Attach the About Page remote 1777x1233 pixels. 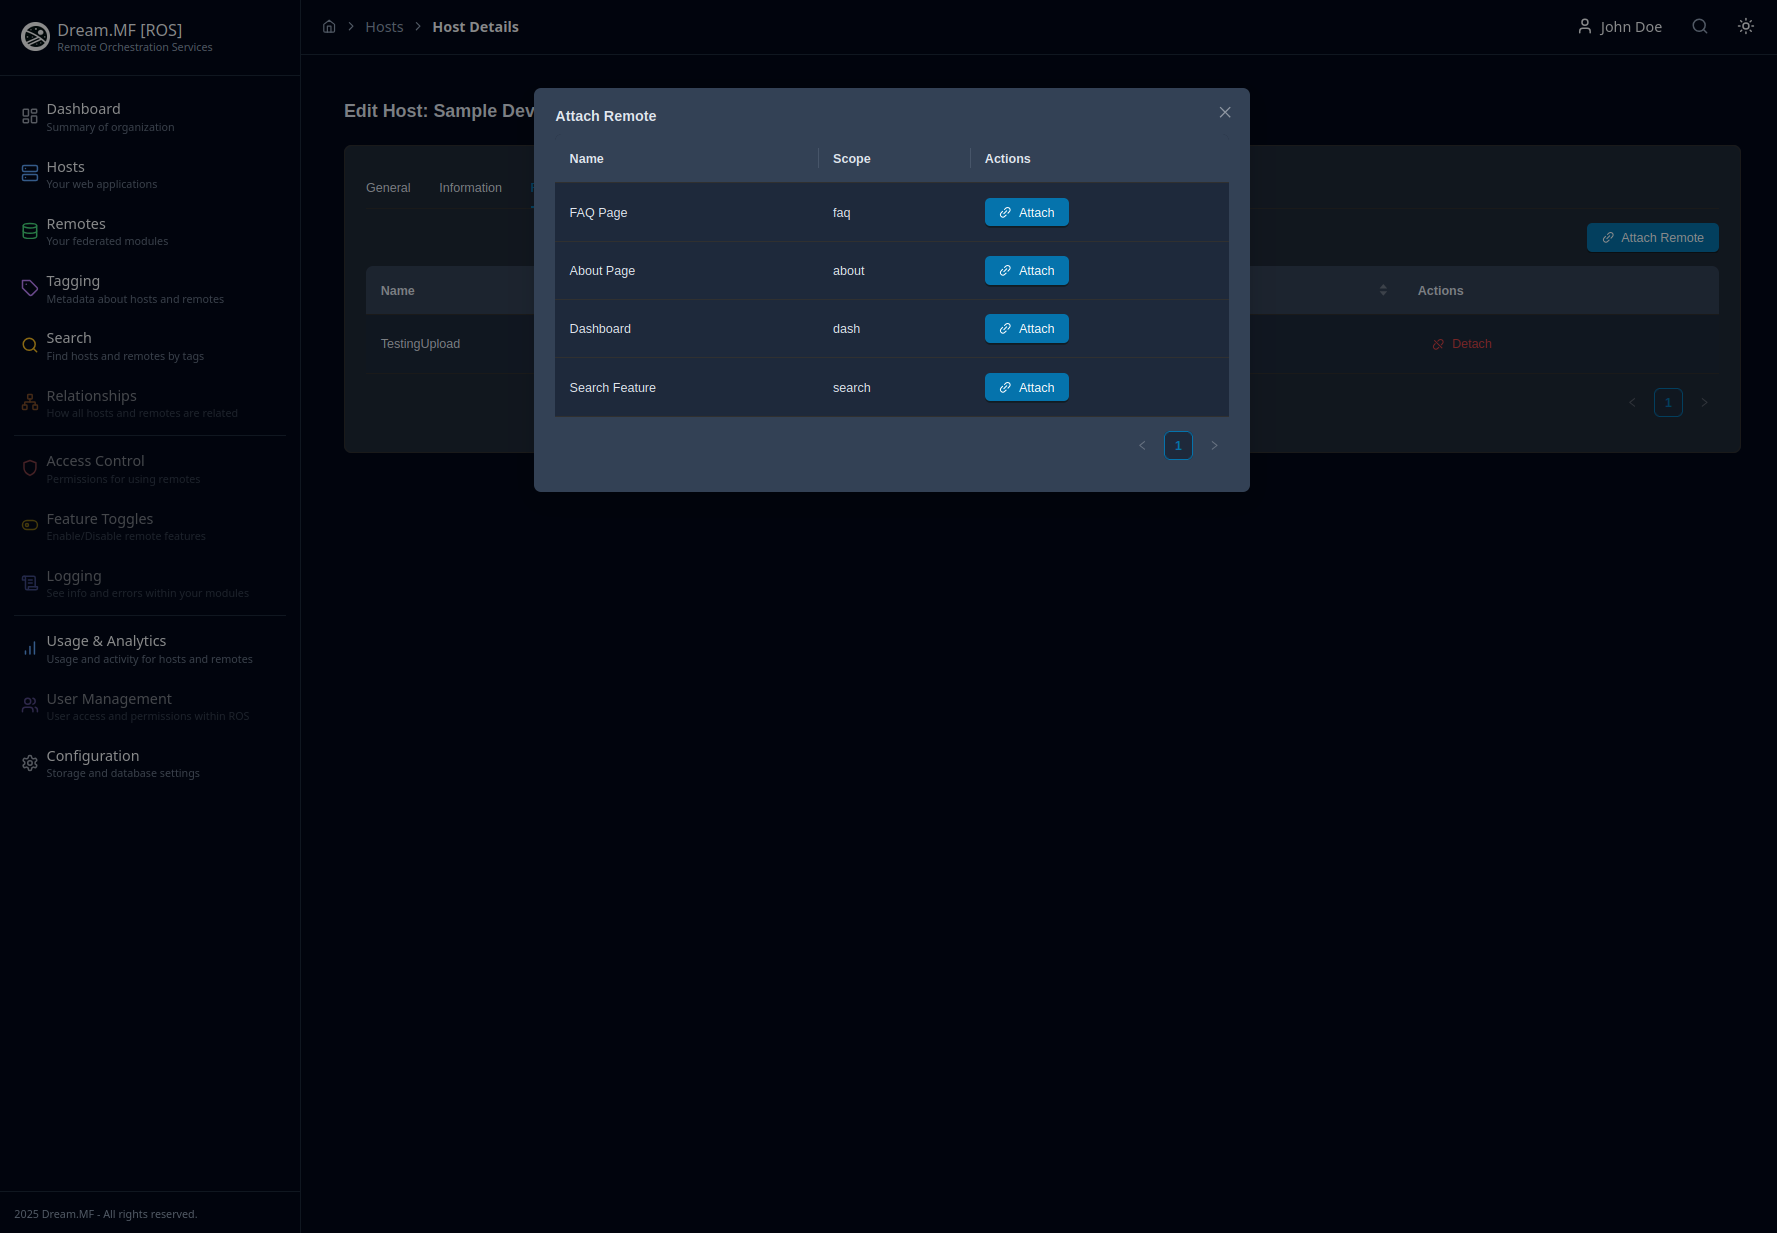click(x=1026, y=271)
